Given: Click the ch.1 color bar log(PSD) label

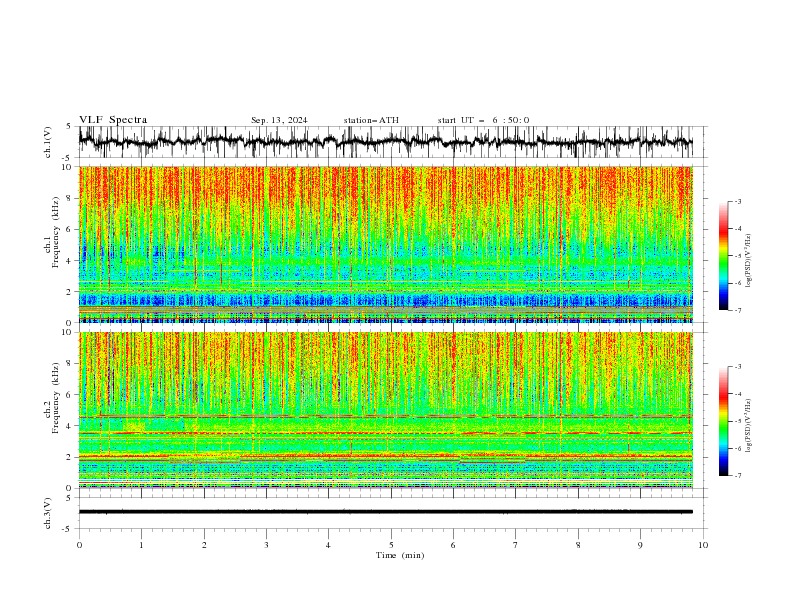Looking at the screenshot, I should 748,261.
